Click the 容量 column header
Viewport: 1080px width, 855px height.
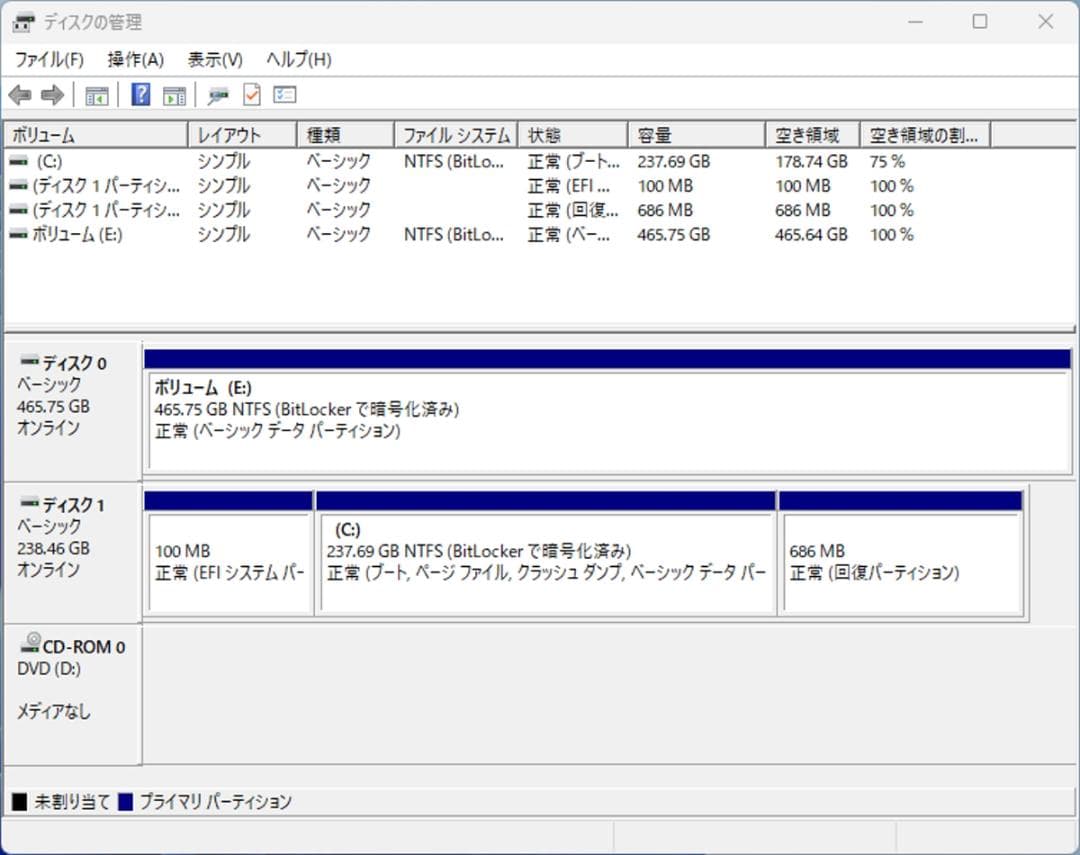(x=696, y=133)
